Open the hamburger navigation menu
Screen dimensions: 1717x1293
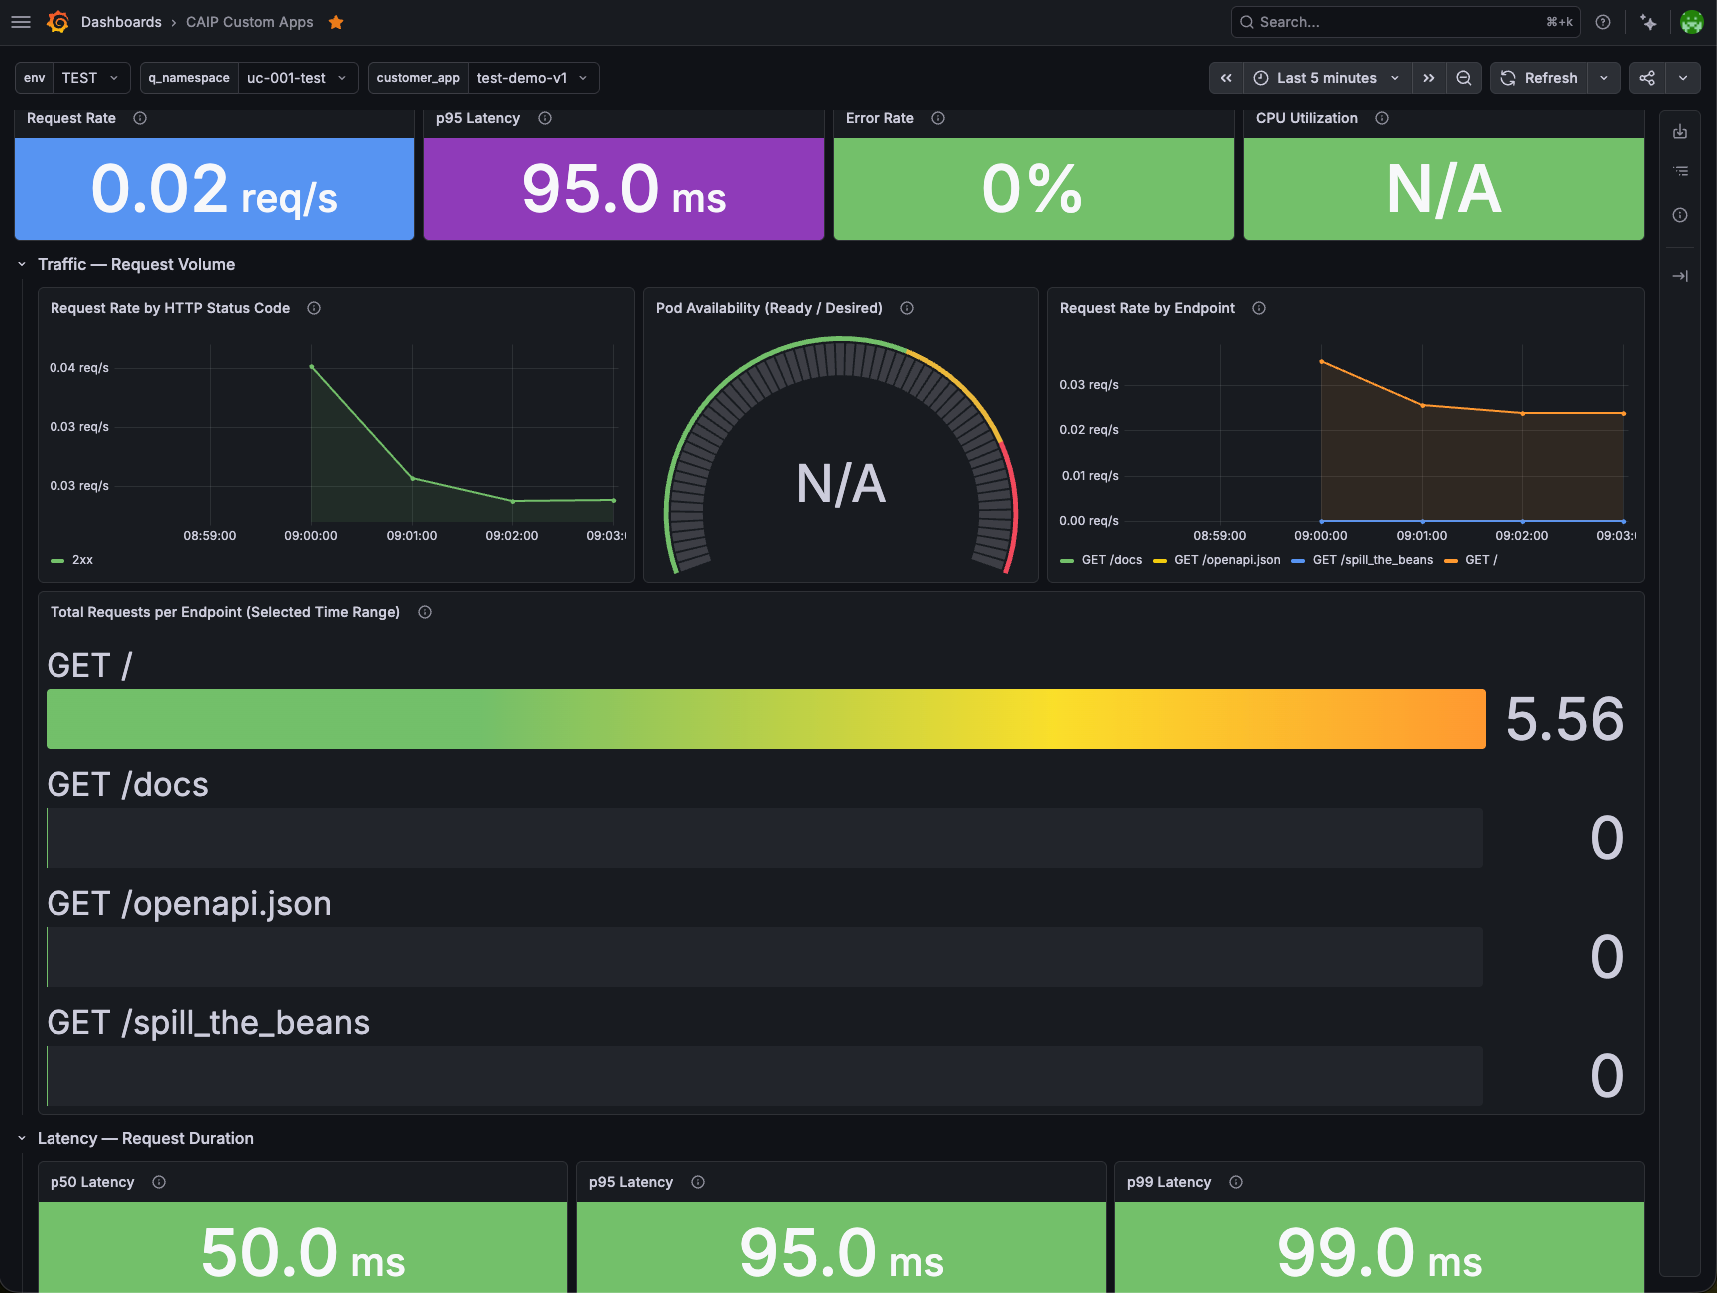21,22
